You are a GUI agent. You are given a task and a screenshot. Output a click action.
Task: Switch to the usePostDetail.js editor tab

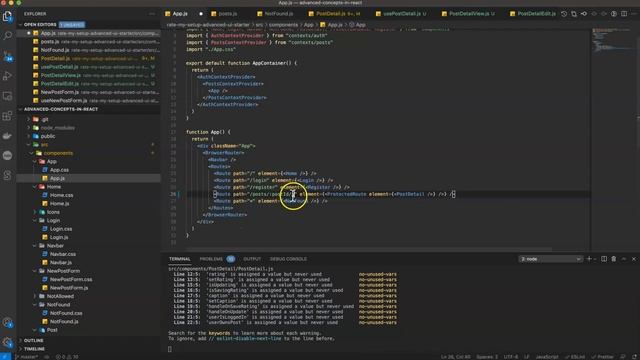point(402,14)
